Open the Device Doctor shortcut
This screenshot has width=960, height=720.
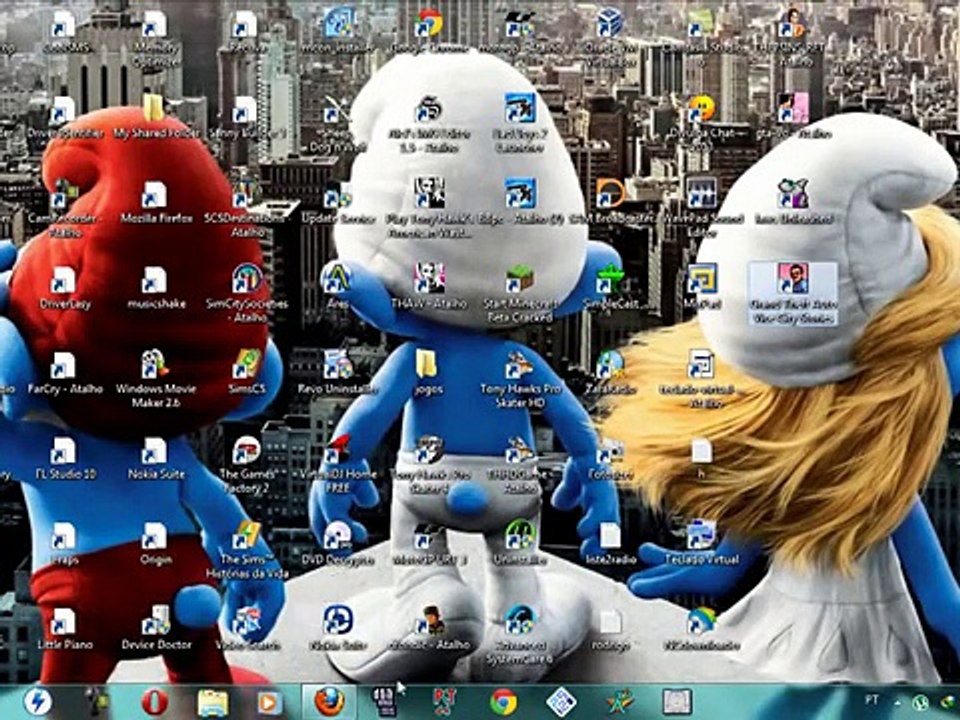click(x=156, y=628)
